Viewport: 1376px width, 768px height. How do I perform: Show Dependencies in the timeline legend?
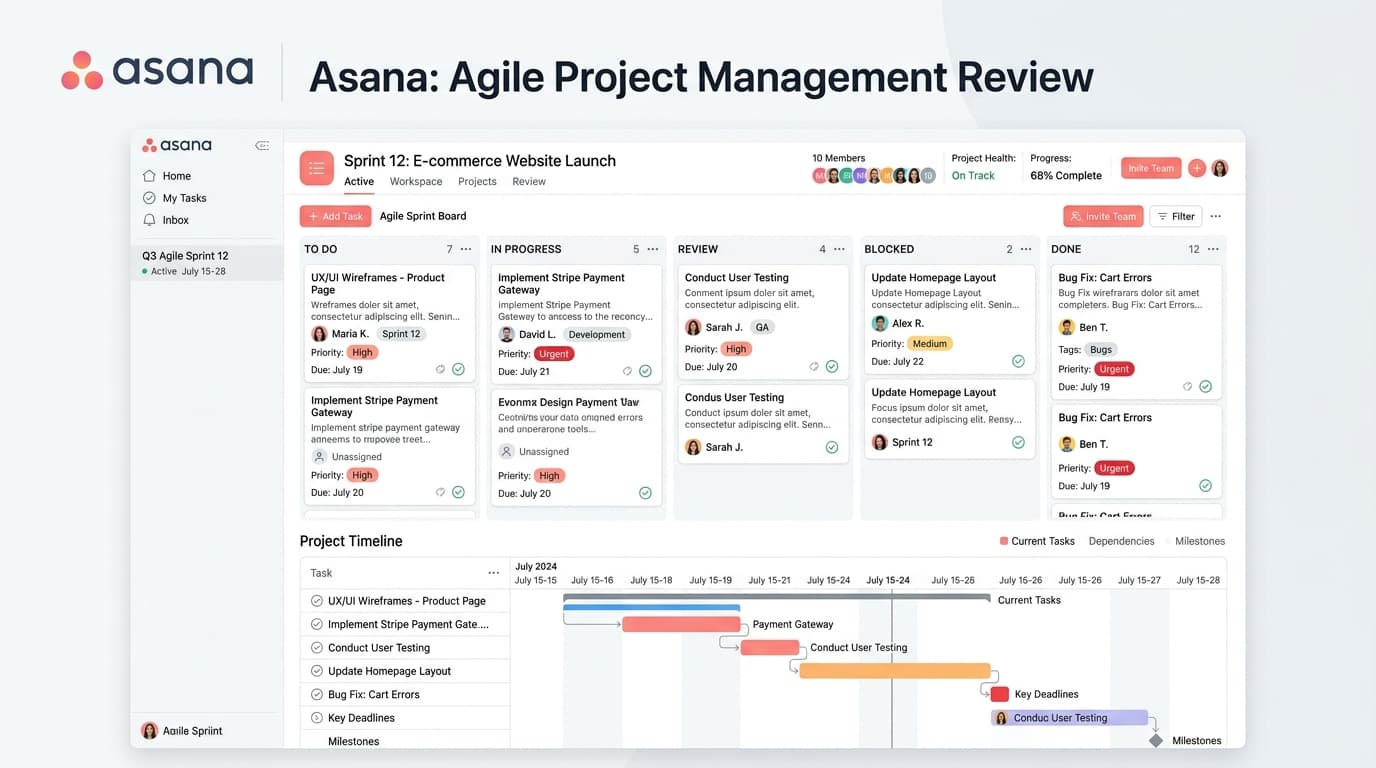pos(1121,541)
